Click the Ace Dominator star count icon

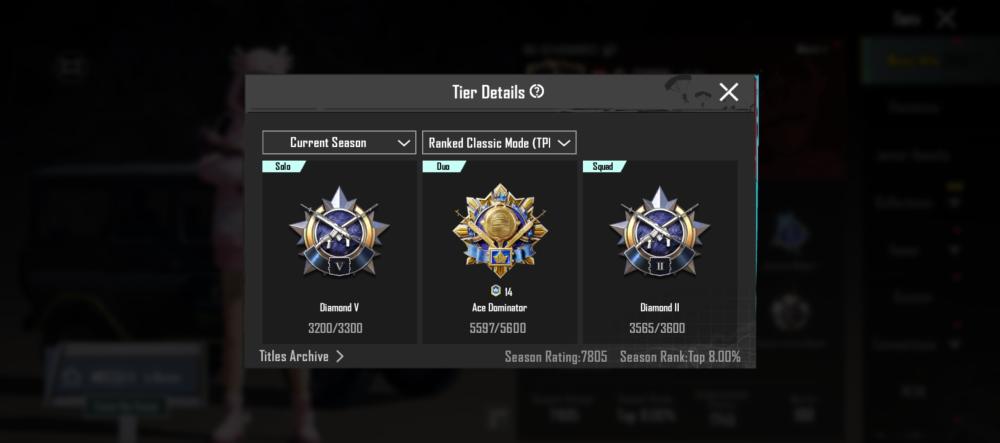pos(496,291)
